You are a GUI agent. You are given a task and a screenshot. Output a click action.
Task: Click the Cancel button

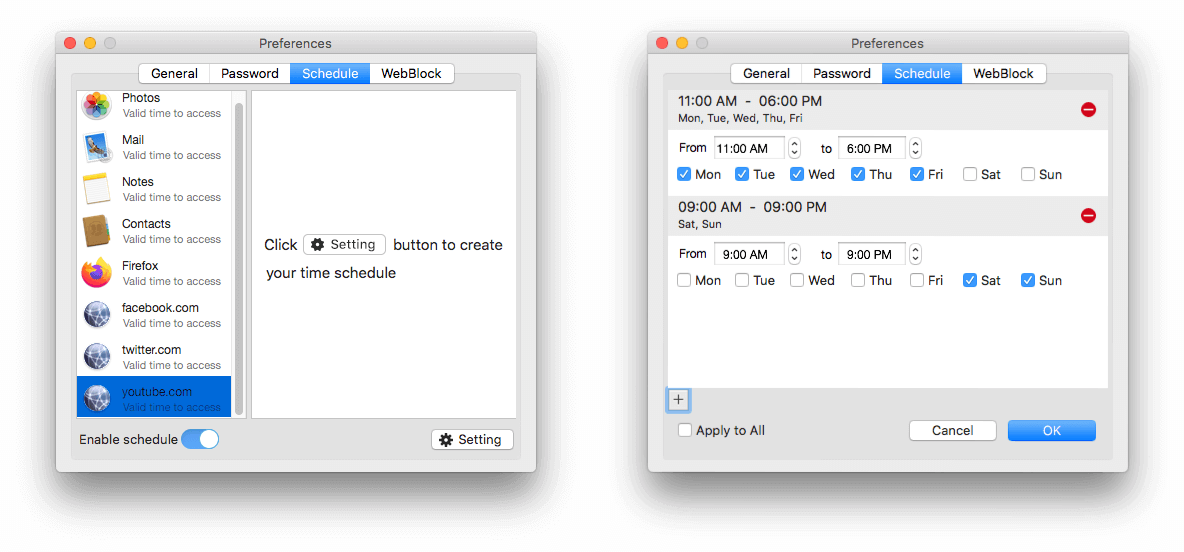[953, 430]
